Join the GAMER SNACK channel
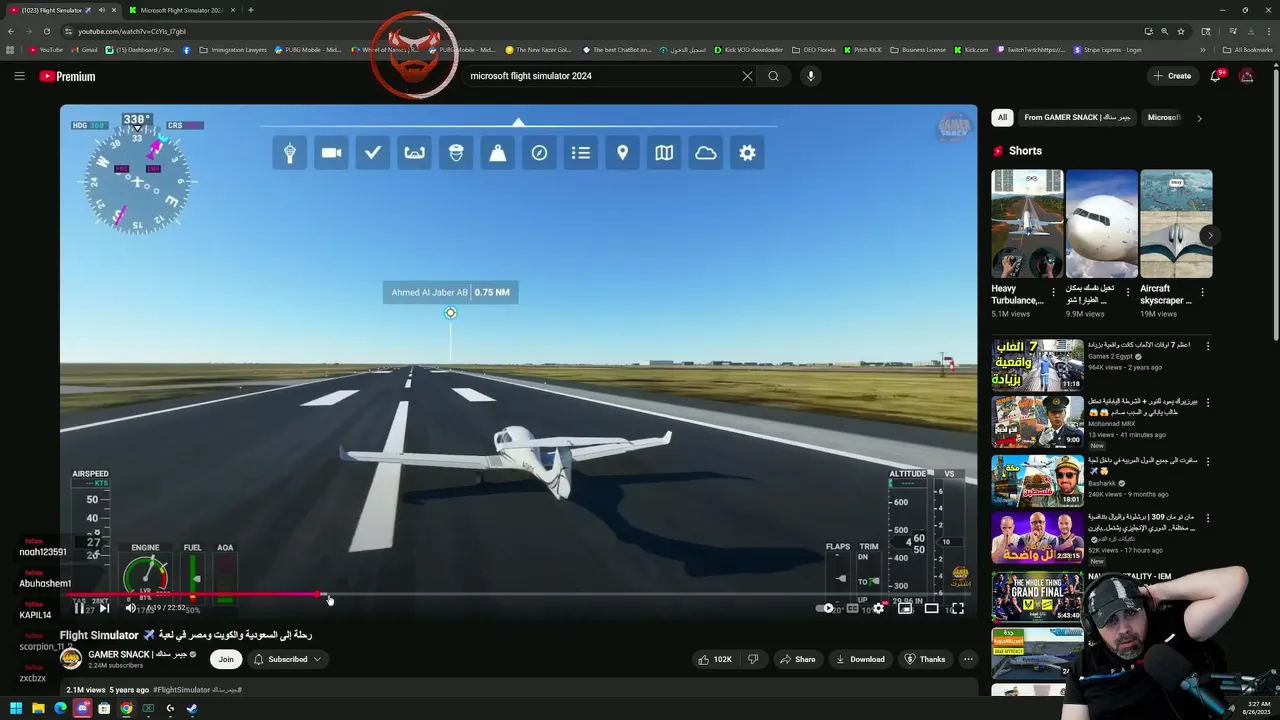Screen dimensions: 1280x720 click(x=226, y=659)
